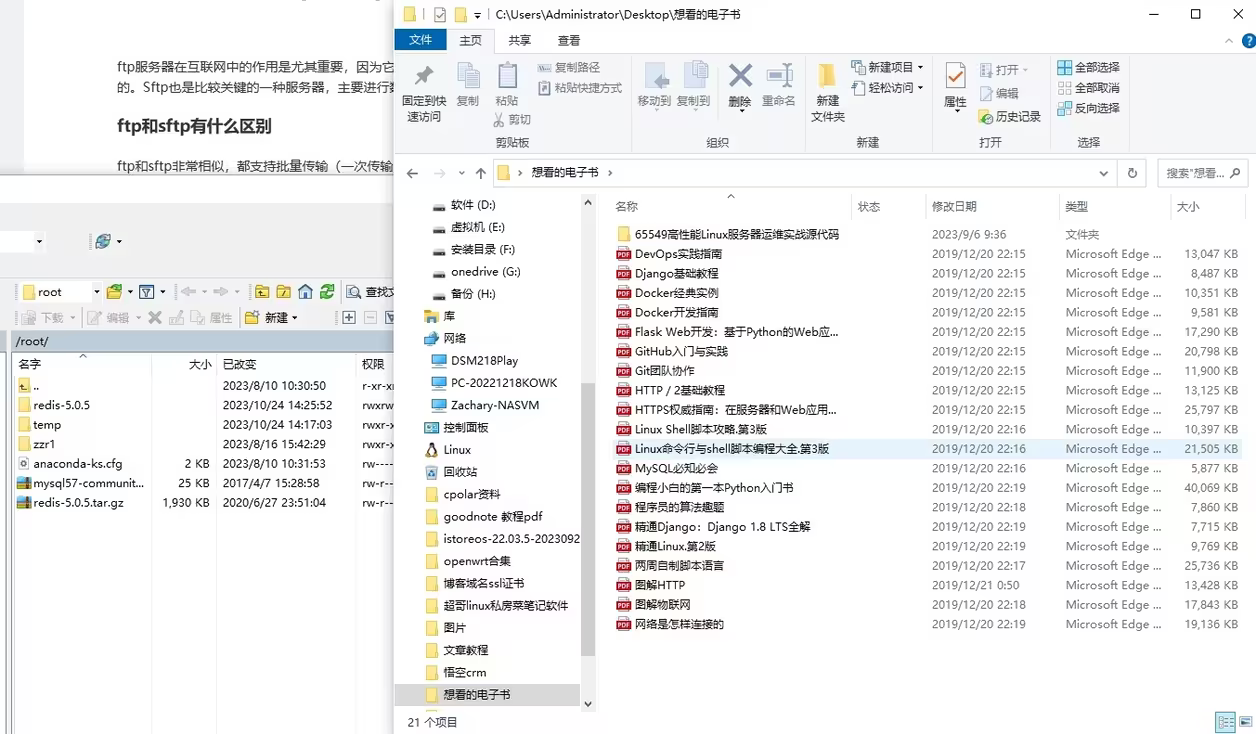Open recent locations arrow beside forward

[x=461, y=173]
